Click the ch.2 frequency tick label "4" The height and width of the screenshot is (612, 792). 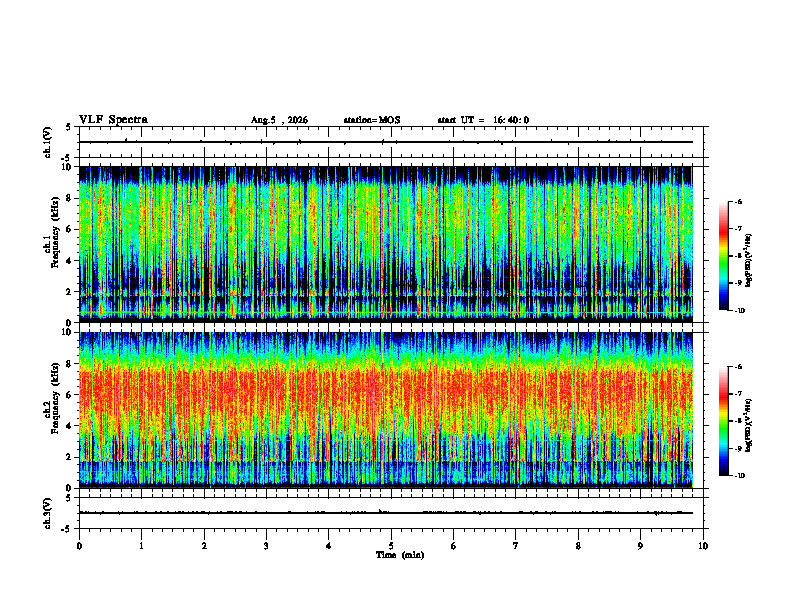coord(69,426)
